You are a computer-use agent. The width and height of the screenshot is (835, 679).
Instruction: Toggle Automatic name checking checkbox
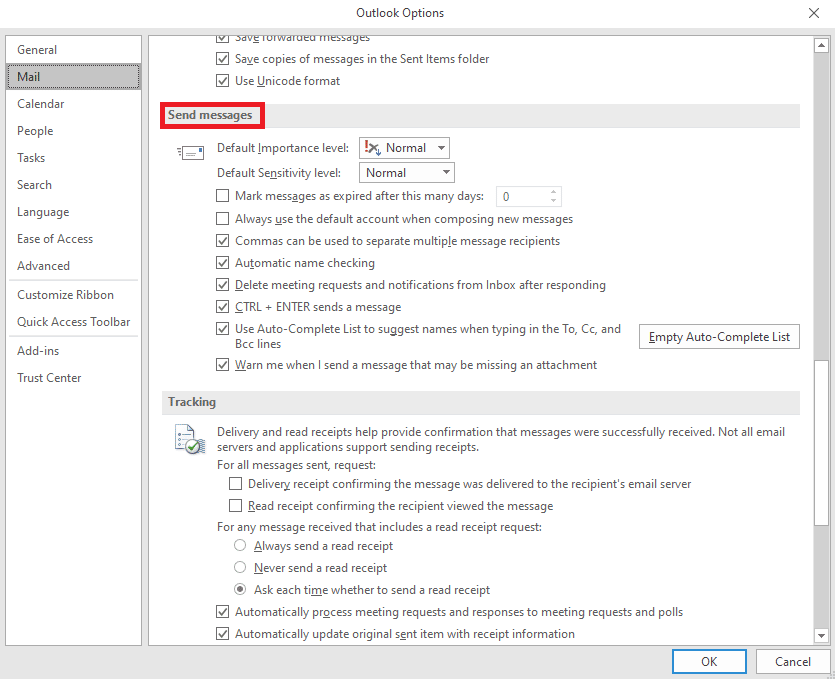click(x=223, y=263)
